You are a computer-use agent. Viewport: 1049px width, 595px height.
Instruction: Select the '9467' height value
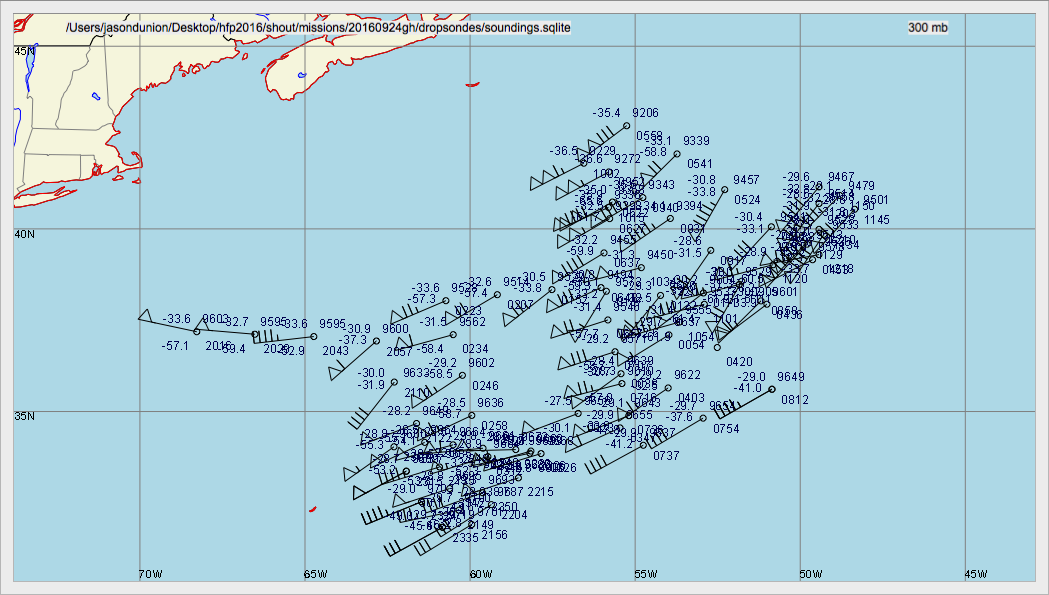842,177
